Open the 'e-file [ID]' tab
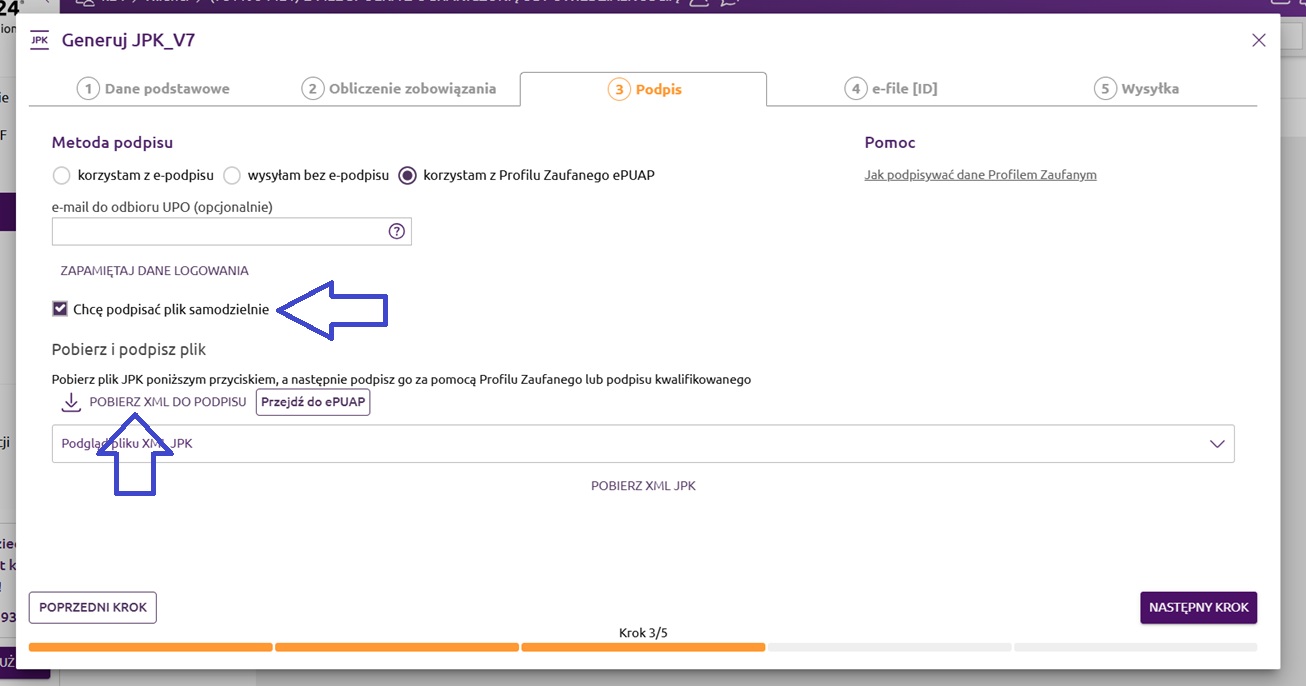 point(891,89)
